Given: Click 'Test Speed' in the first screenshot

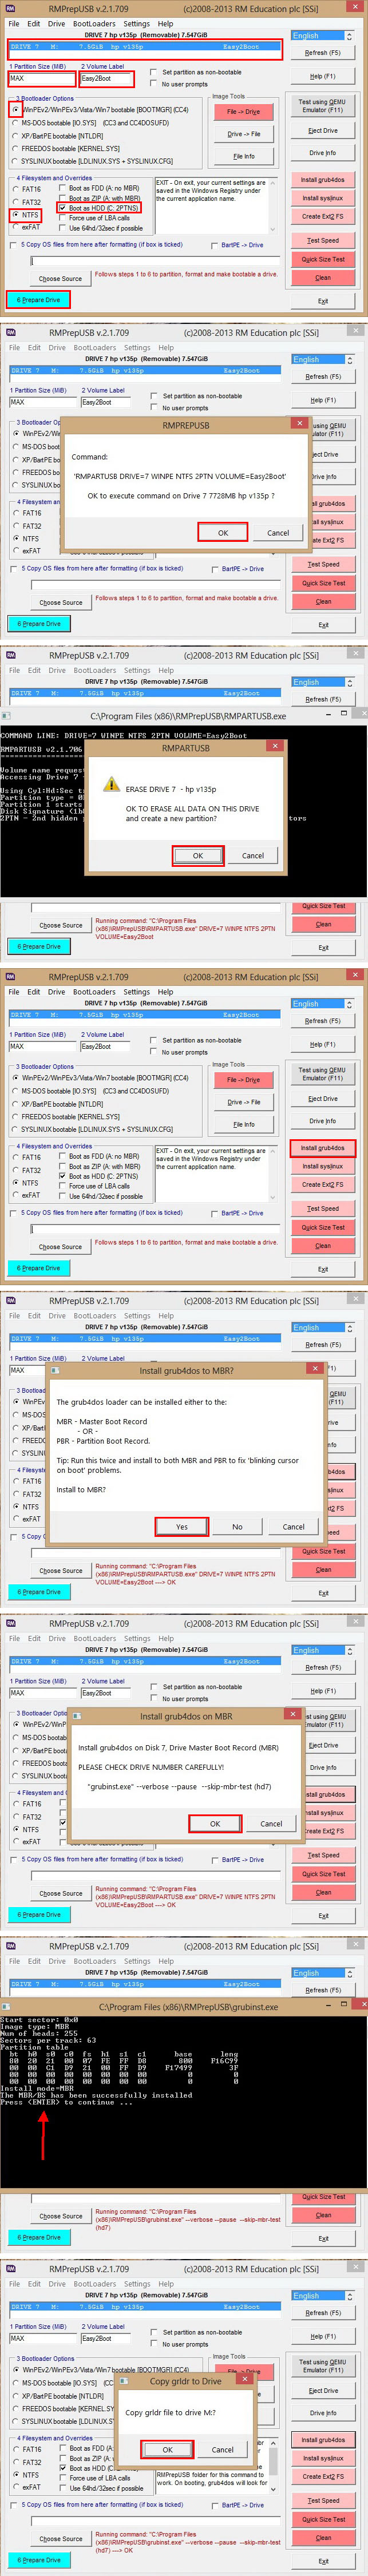Looking at the screenshot, I should 322,240.
